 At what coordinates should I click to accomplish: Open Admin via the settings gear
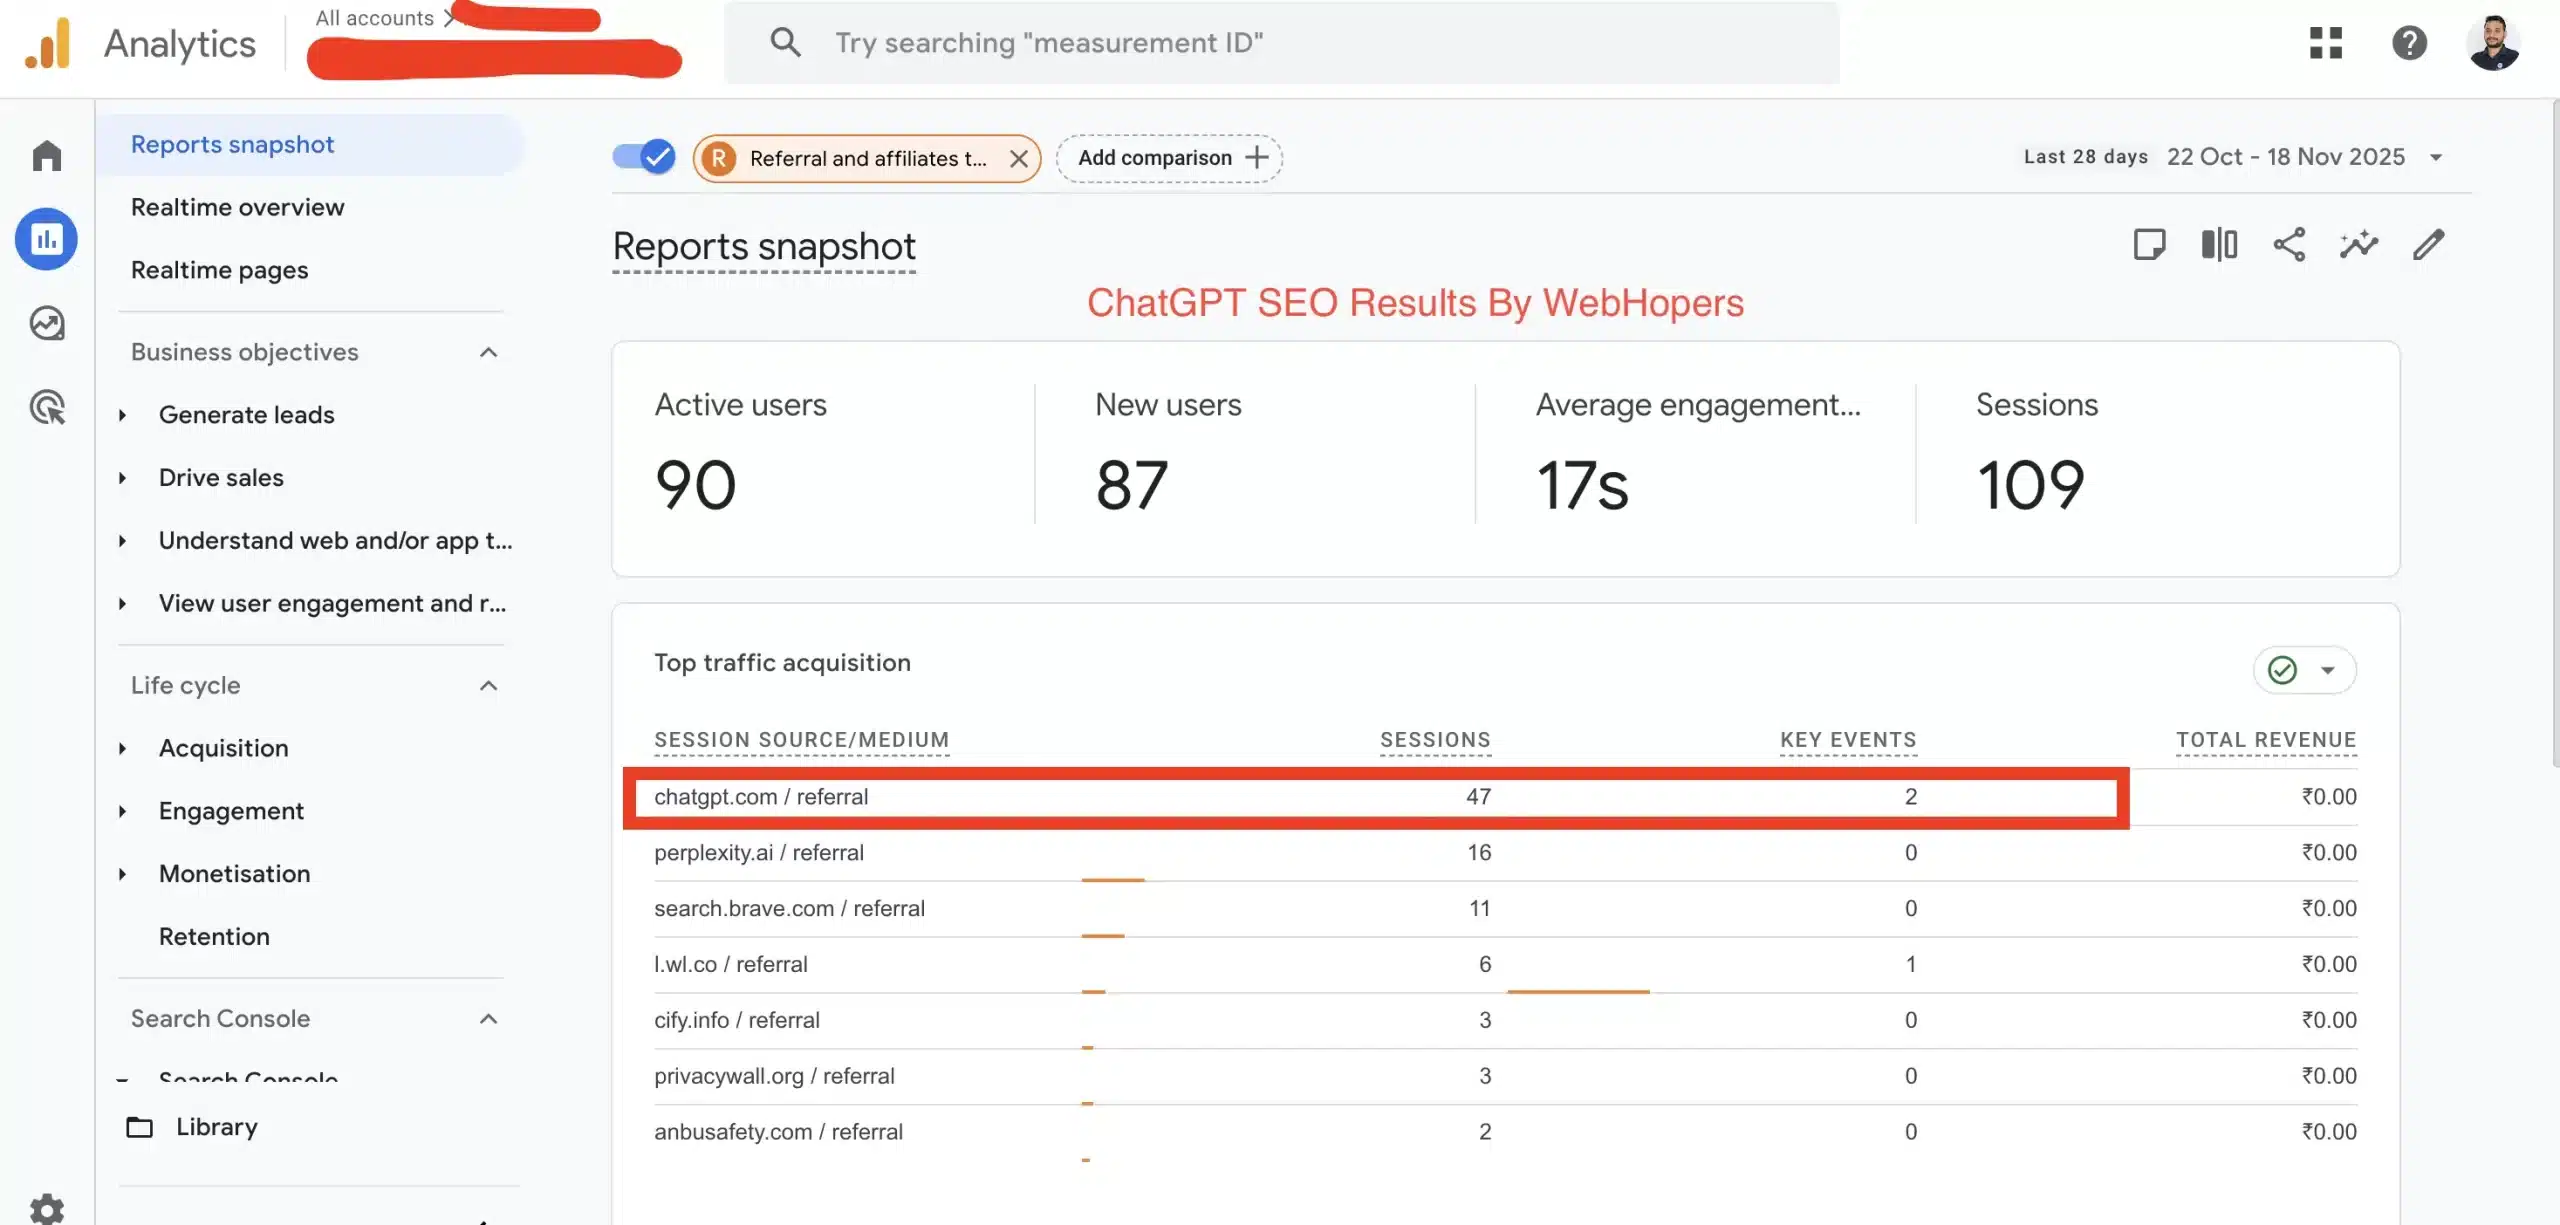[x=46, y=1208]
